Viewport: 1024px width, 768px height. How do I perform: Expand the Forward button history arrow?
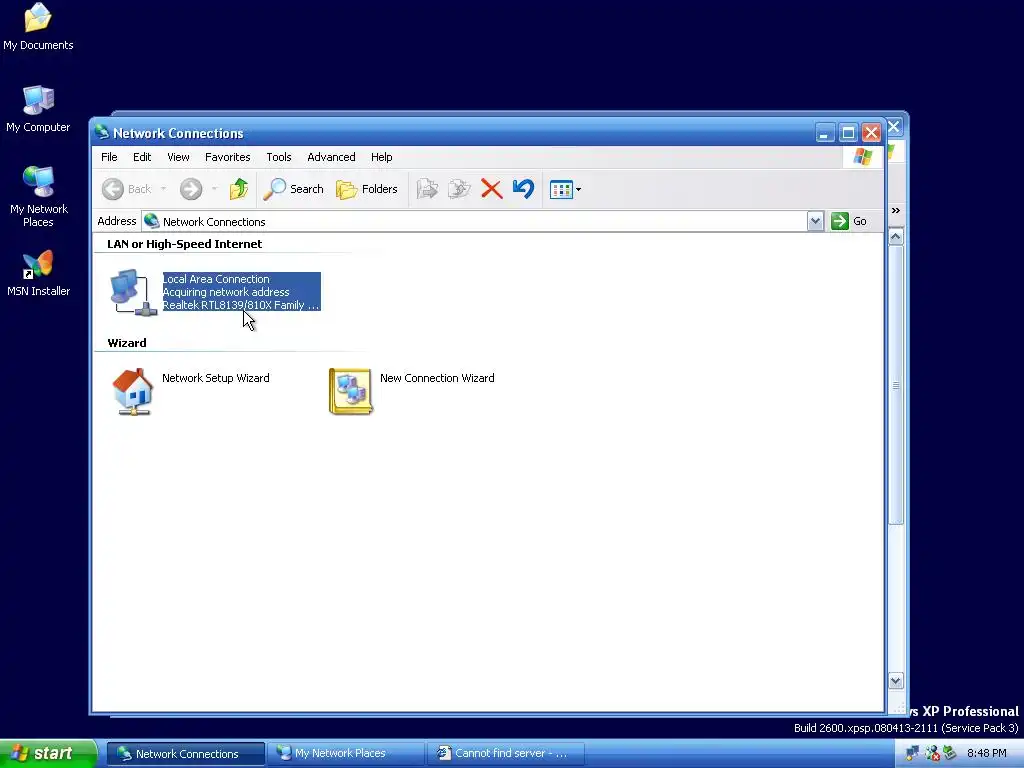(x=214, y=189)
